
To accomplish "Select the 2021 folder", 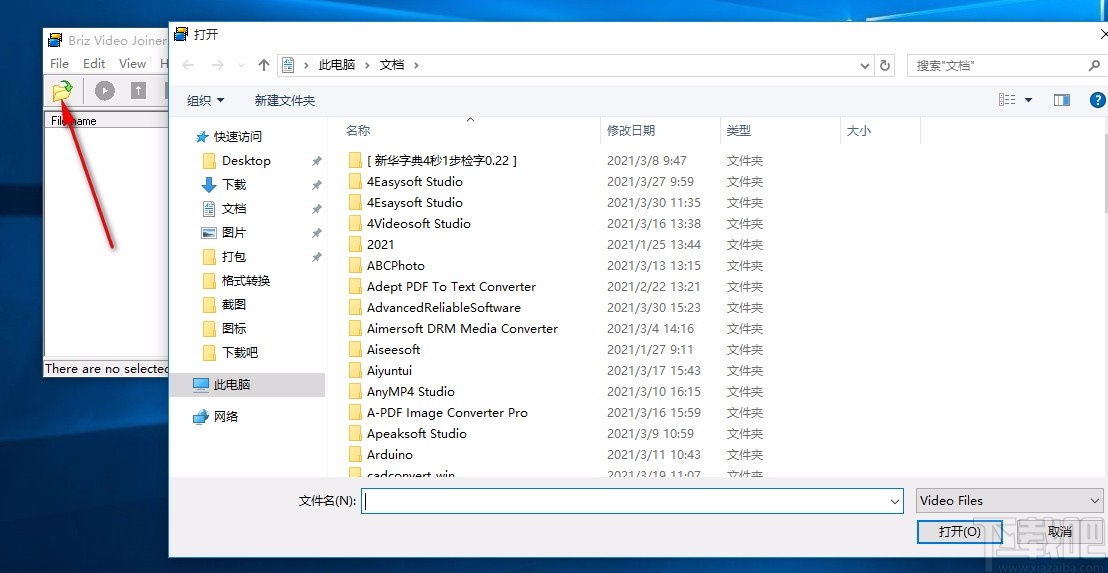I will click(380, 244).
